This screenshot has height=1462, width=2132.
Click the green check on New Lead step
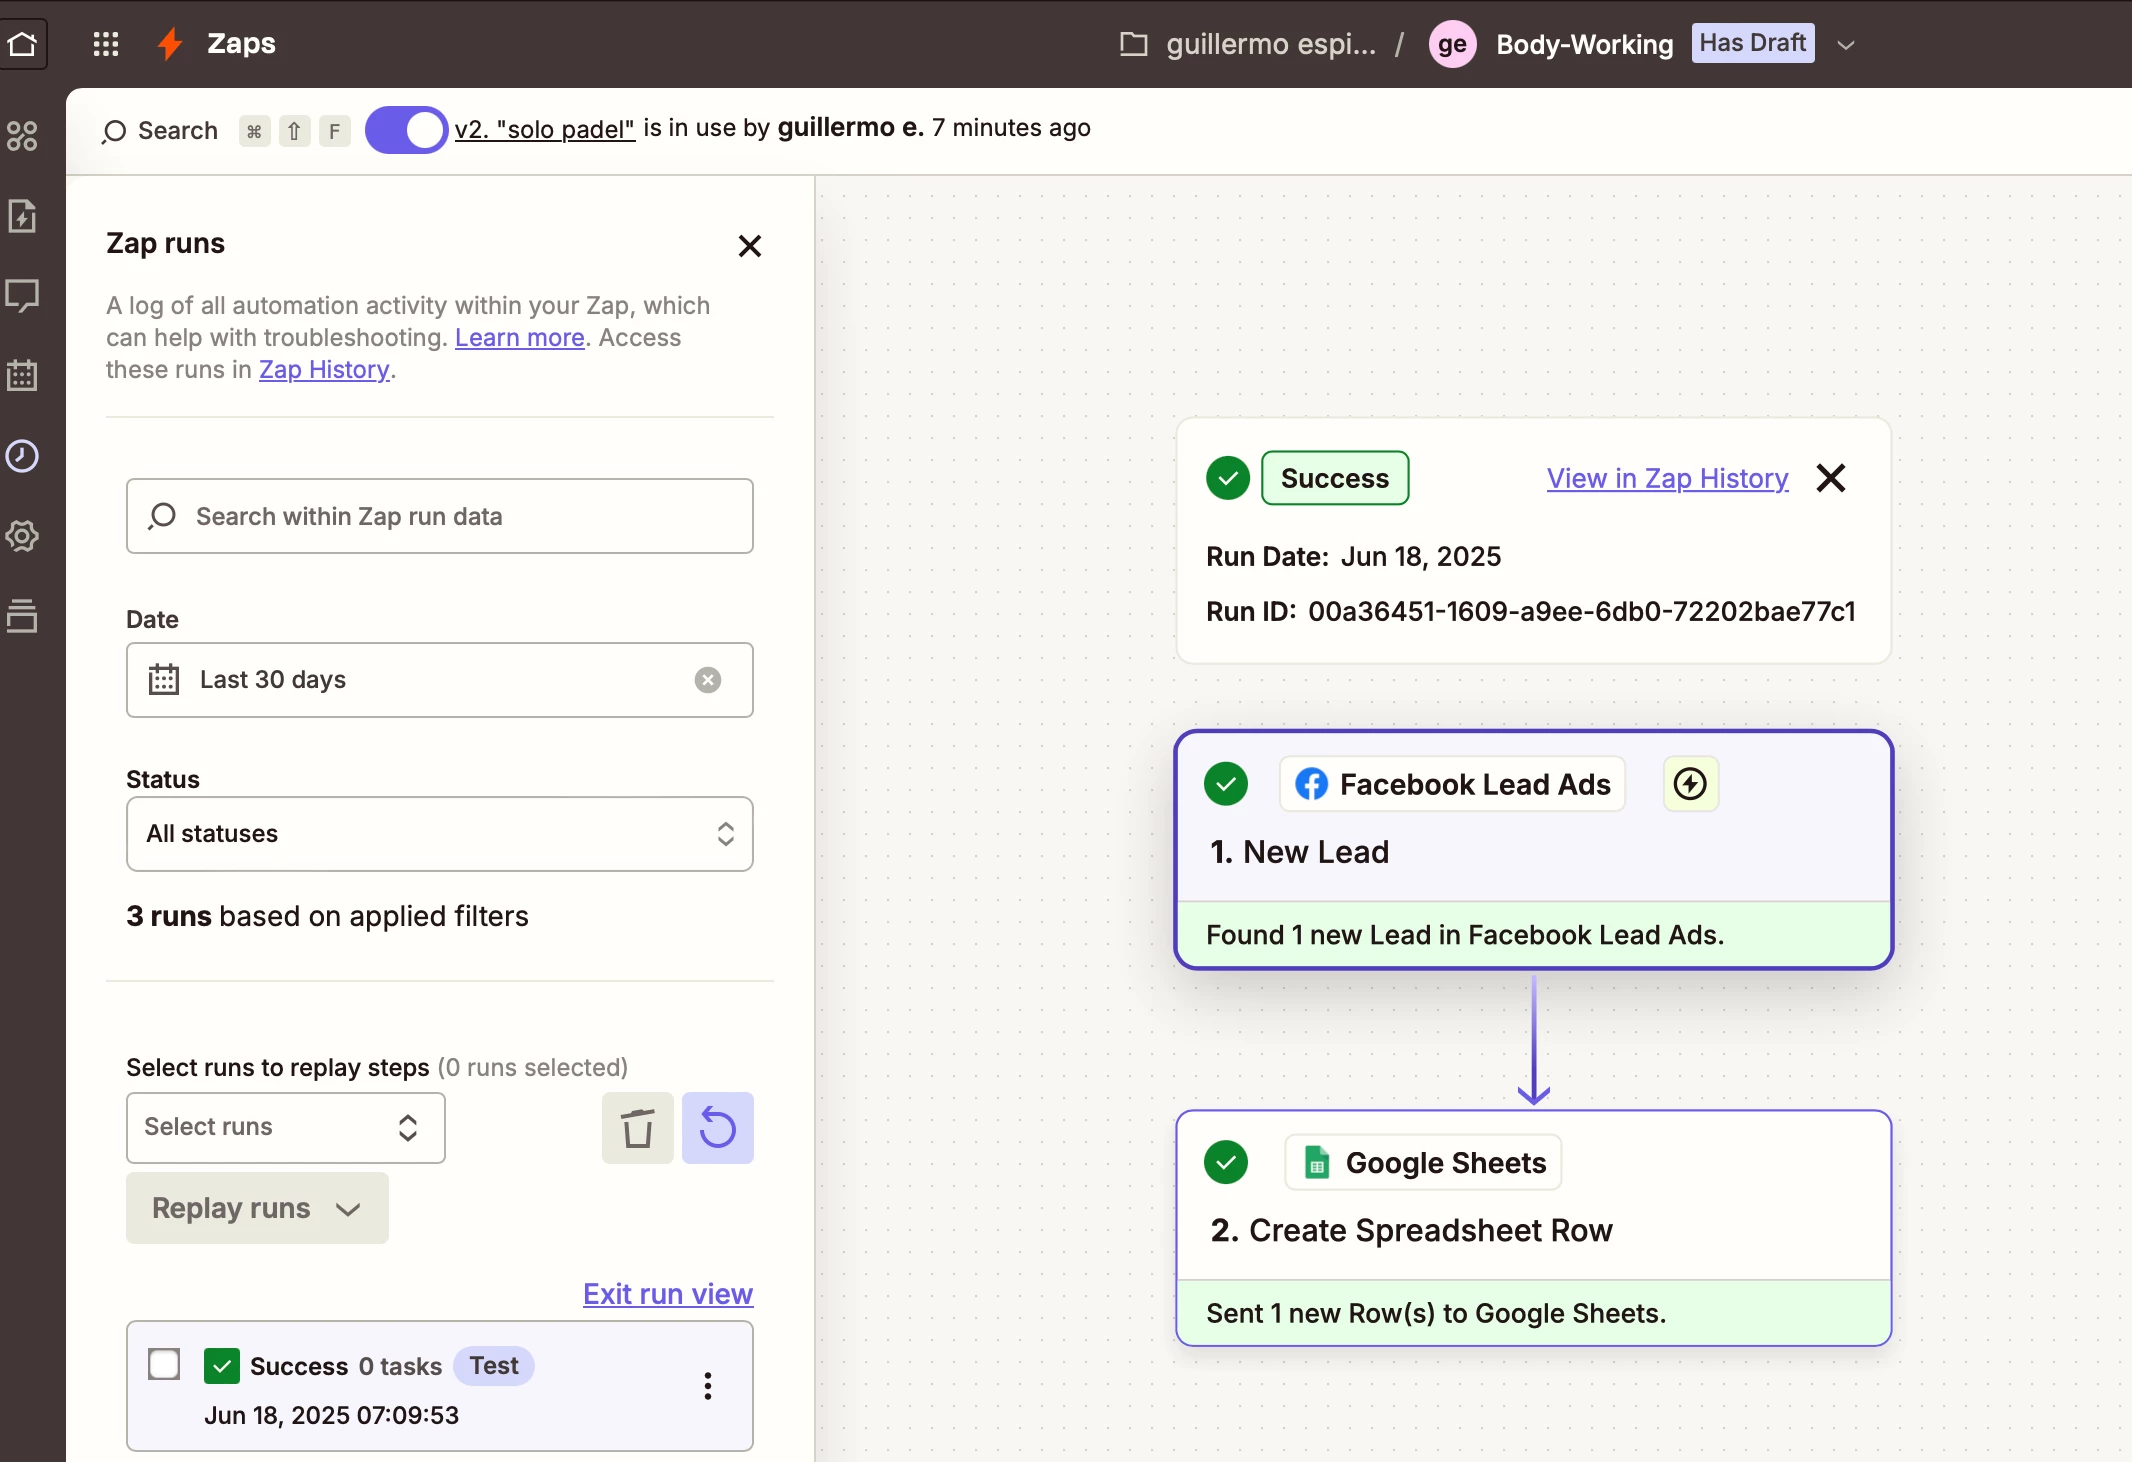pos(1226,784)
